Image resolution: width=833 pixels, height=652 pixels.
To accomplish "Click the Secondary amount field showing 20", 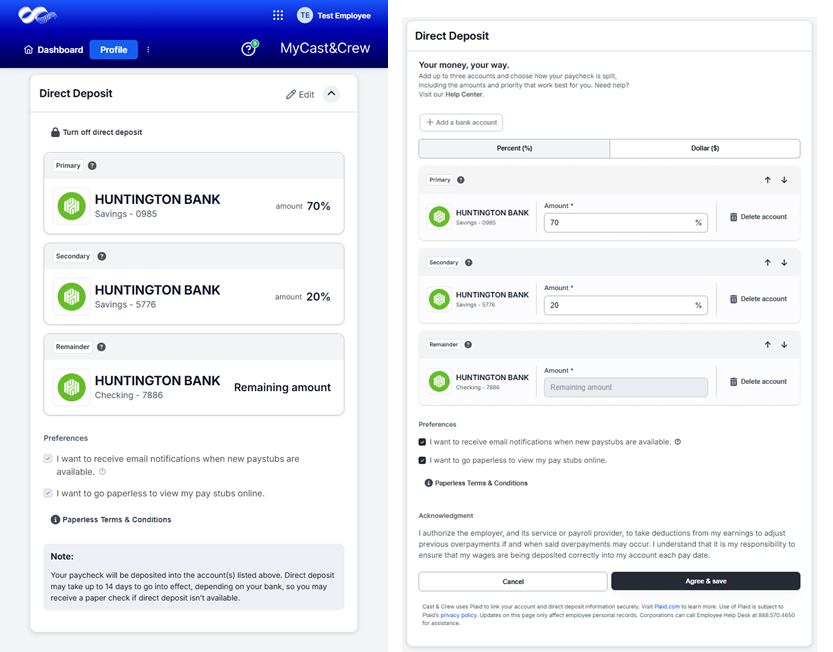I will 626,305.
